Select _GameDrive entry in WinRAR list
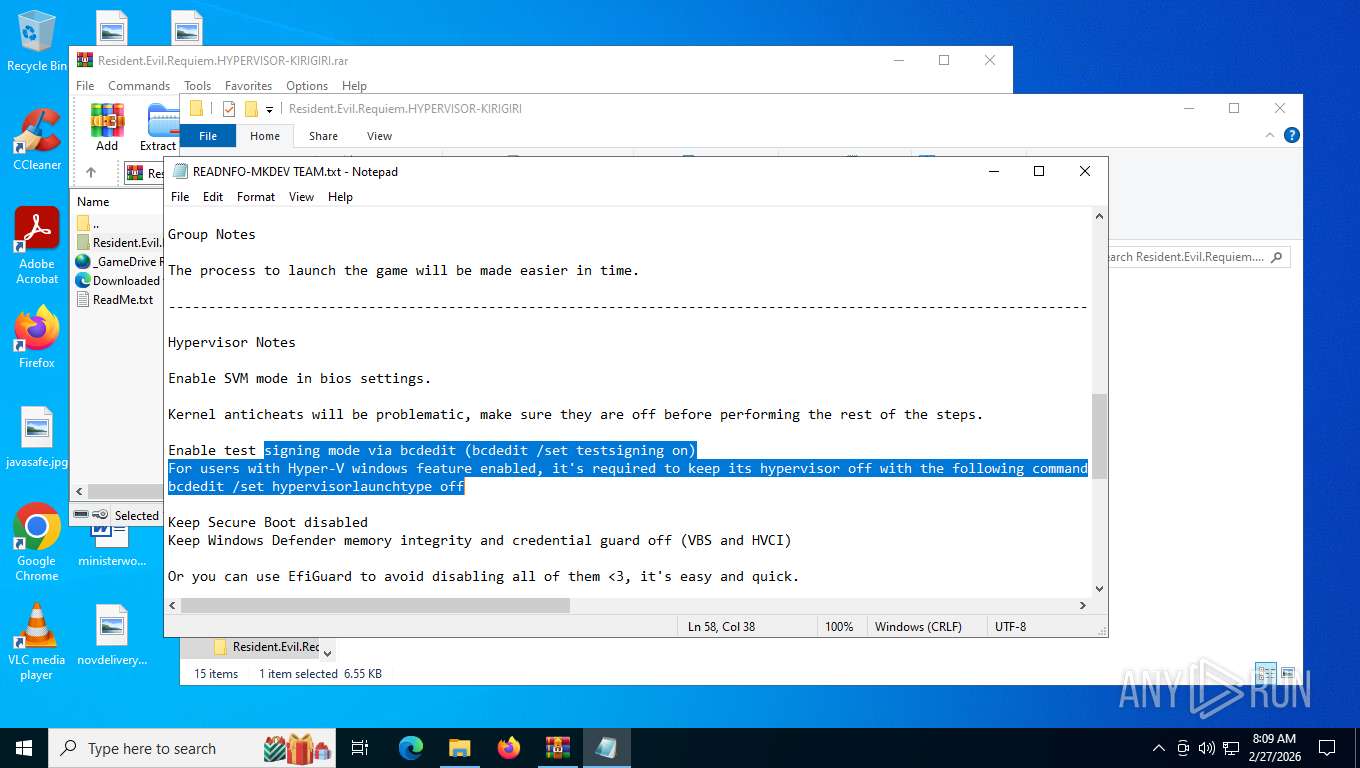 [x=118, y=261]
